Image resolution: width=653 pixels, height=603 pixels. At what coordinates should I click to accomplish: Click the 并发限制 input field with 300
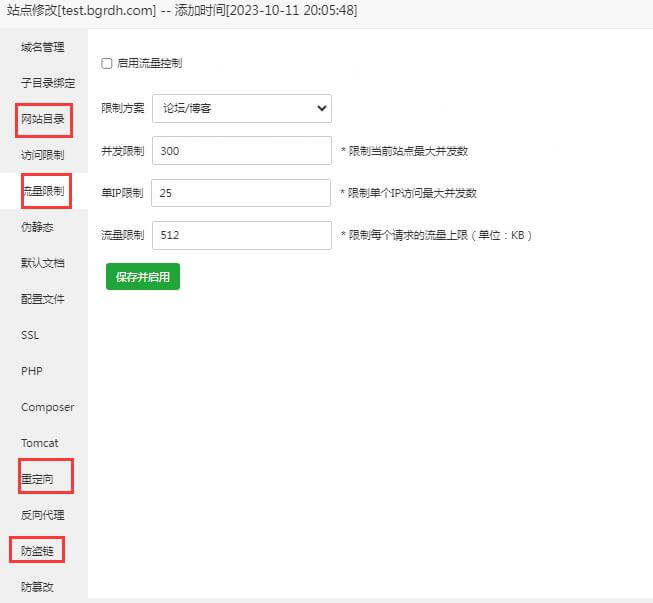(x=242, y=151)
